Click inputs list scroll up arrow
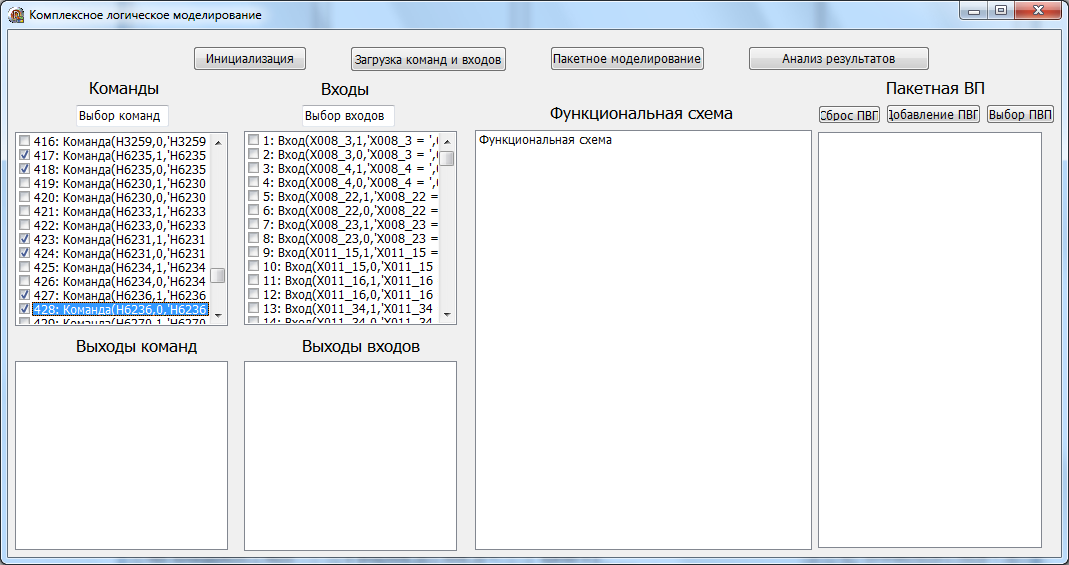Viewport: 1069px width, 565px height. (447, 142)
